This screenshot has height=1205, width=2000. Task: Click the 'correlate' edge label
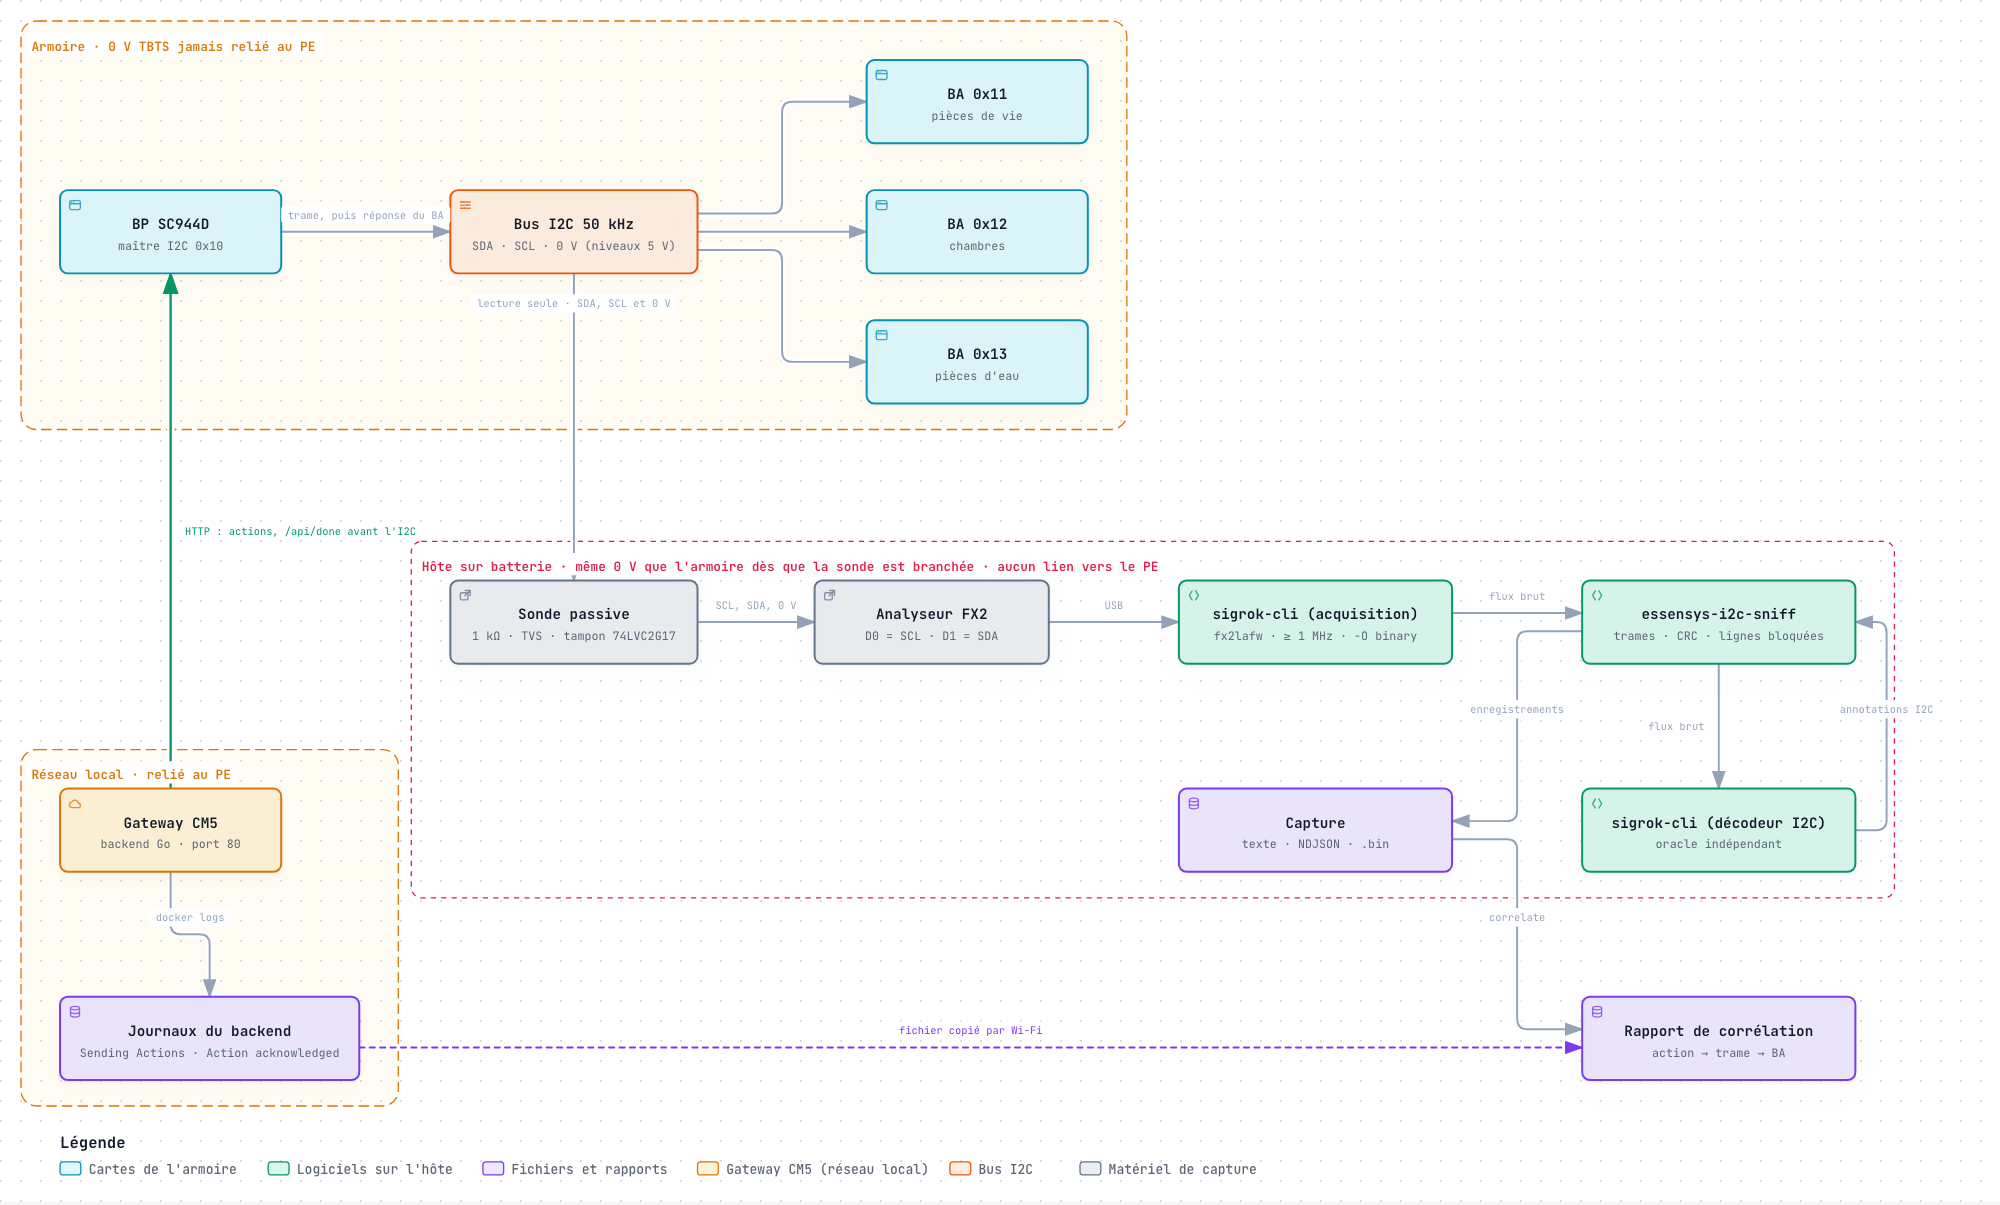point(1517,917)
